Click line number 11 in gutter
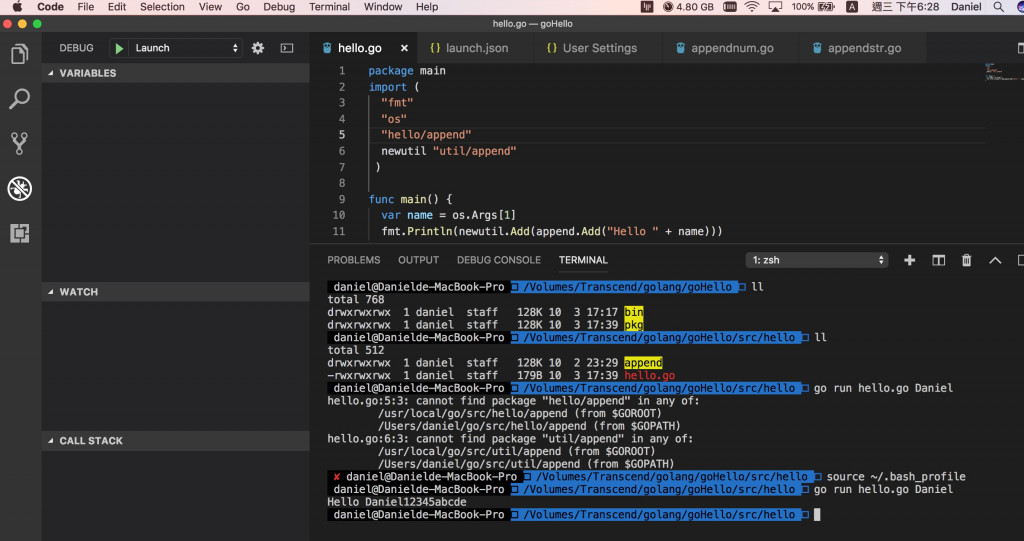The width and height of the screenshot is (1024, 541). 338,231
